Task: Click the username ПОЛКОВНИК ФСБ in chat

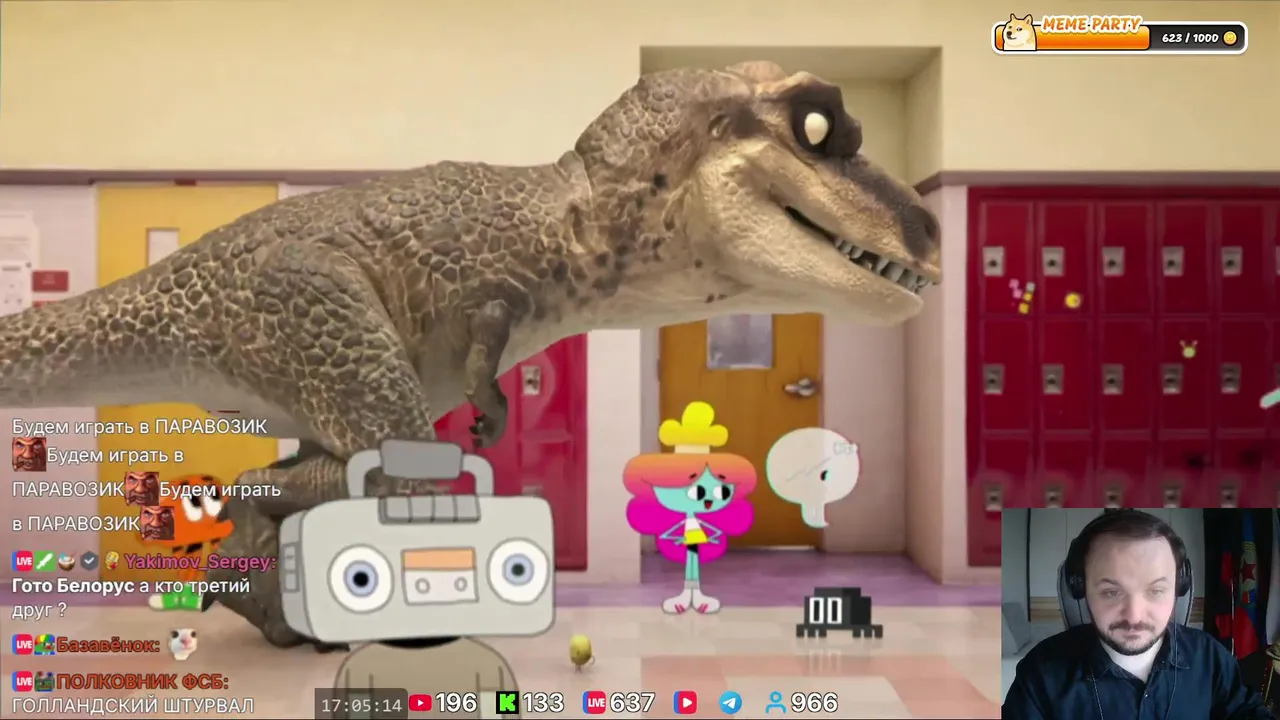Action: tap(142, 682)
